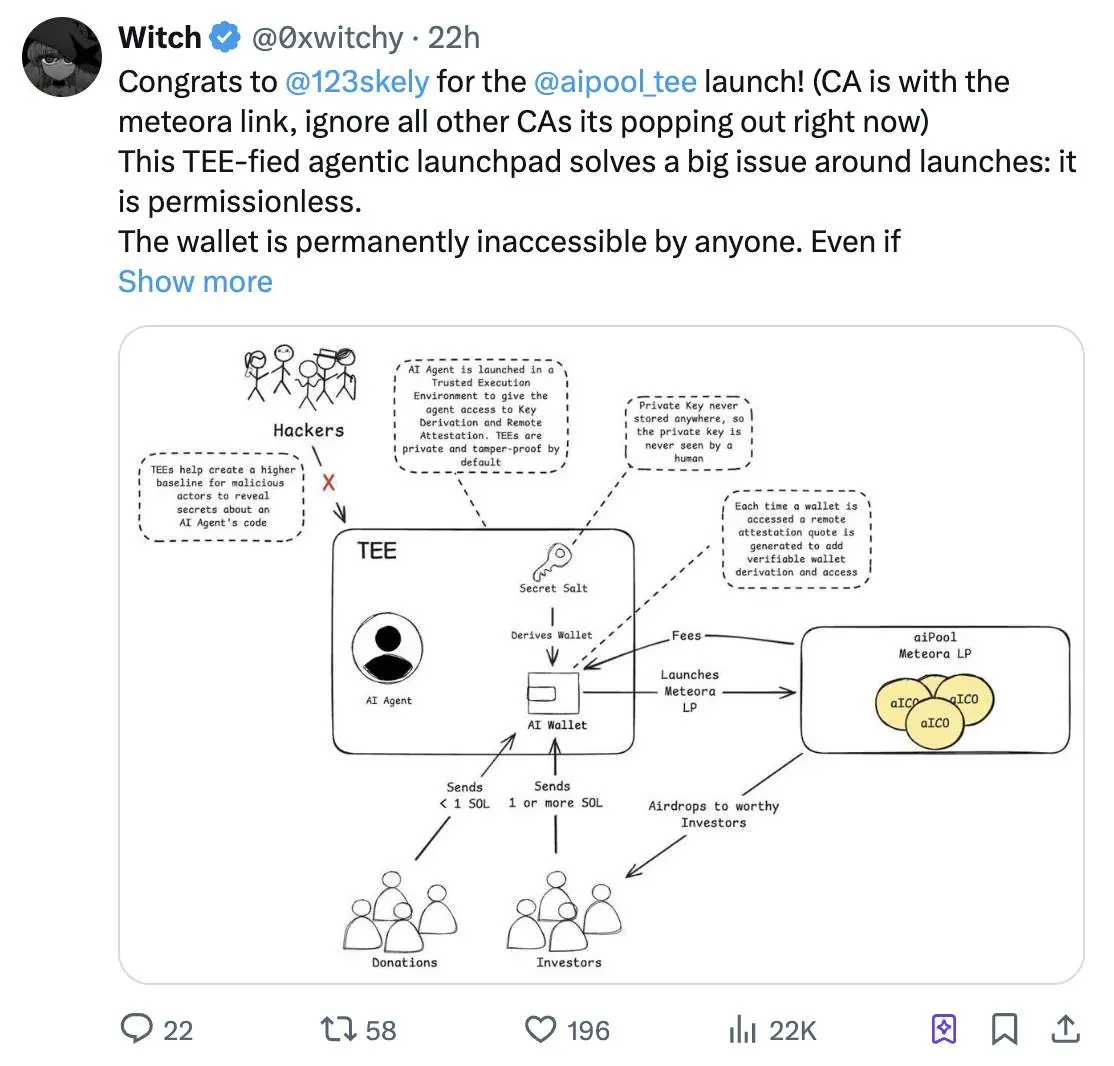Click the Witch profile avatar
This screenshot has width=1114, height=1066.
62,56
